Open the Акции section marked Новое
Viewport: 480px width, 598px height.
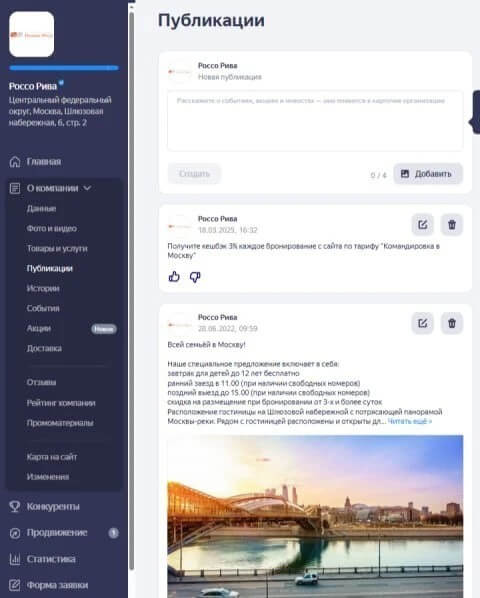pos(39,328)
